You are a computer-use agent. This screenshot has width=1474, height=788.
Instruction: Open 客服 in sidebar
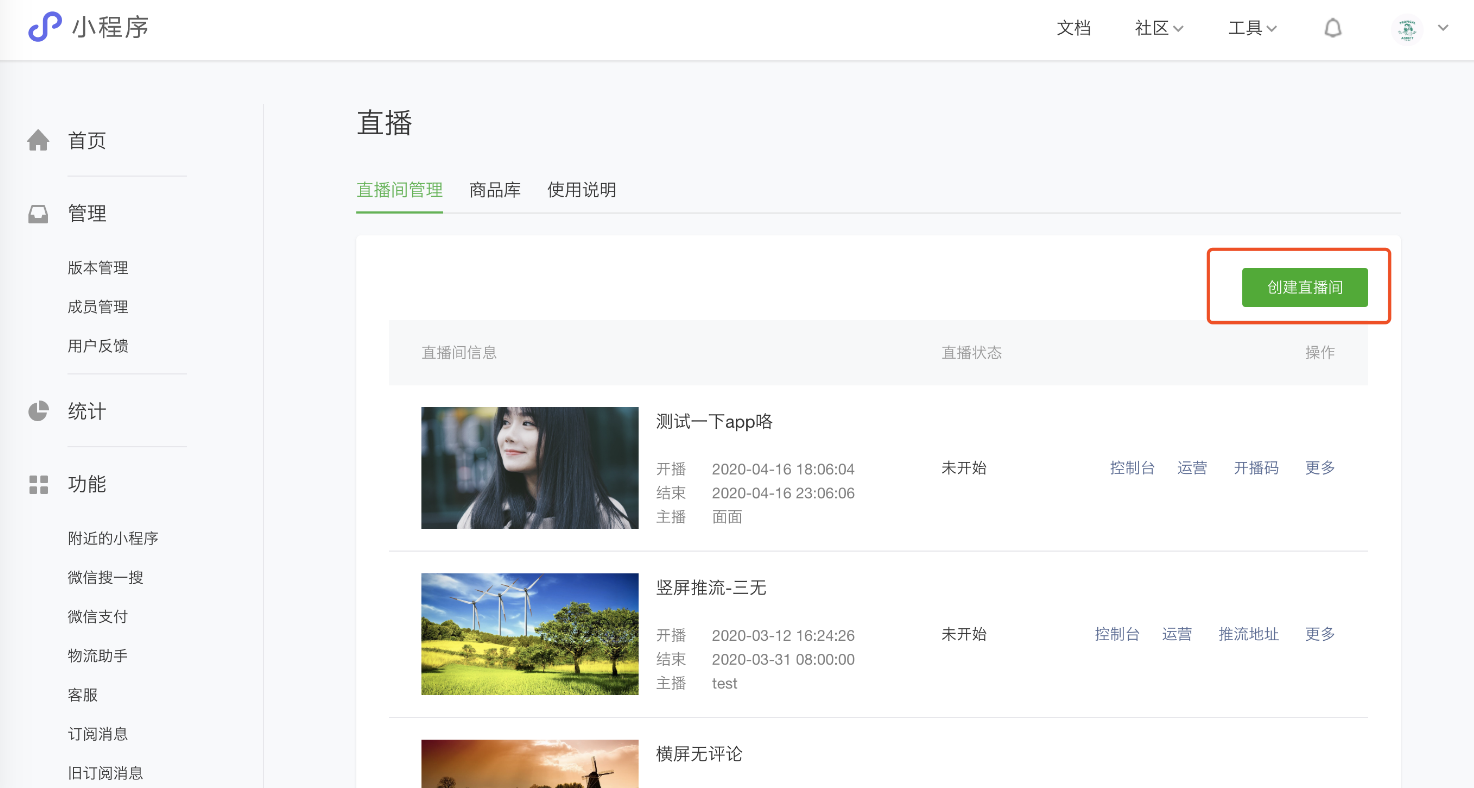click(x=83, y=694)
